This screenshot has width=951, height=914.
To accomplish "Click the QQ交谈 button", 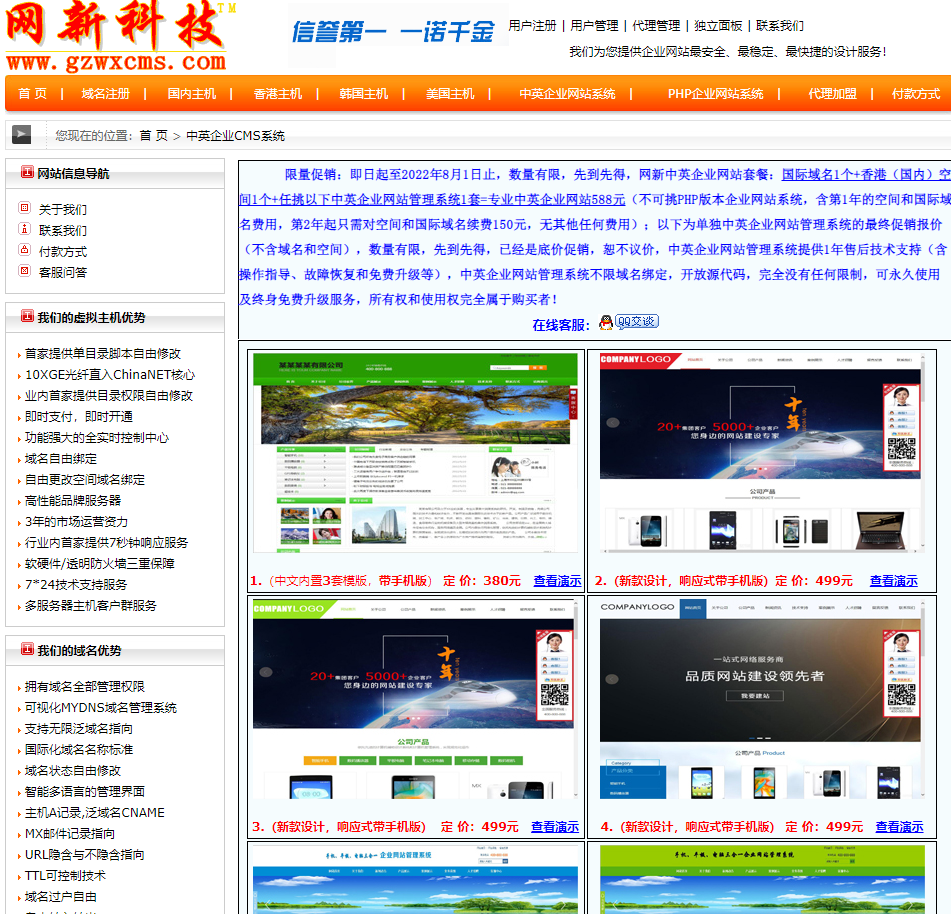I will coord(637,321).
